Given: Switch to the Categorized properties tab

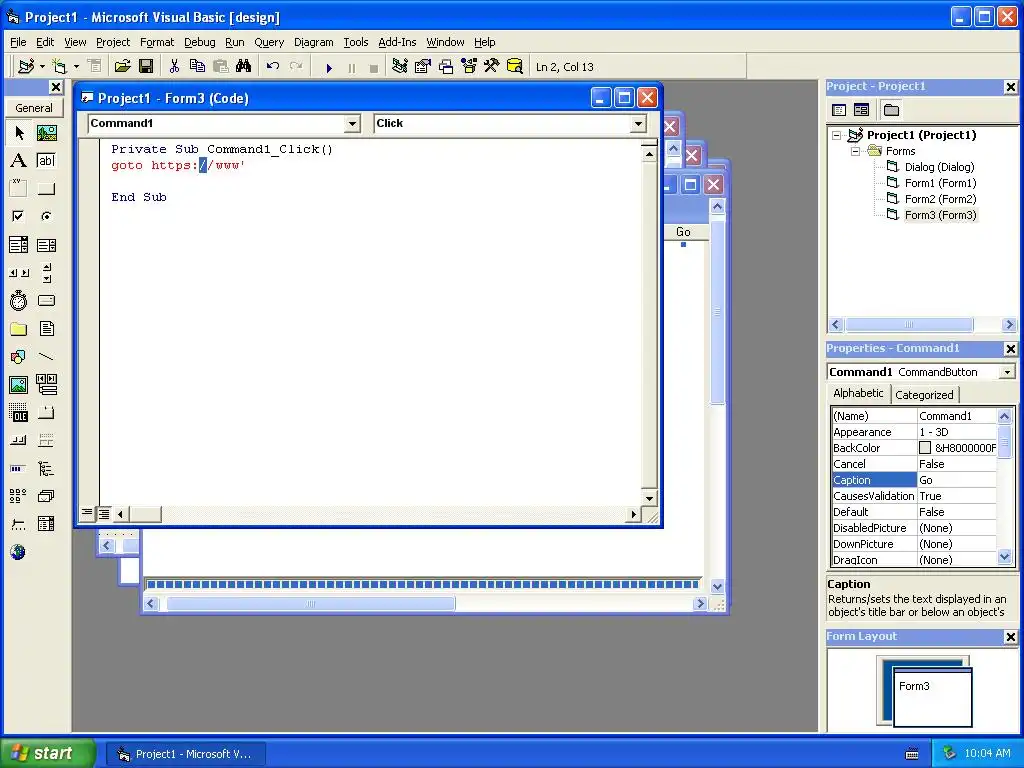Looking at the screenshot, I should point(924,394).
